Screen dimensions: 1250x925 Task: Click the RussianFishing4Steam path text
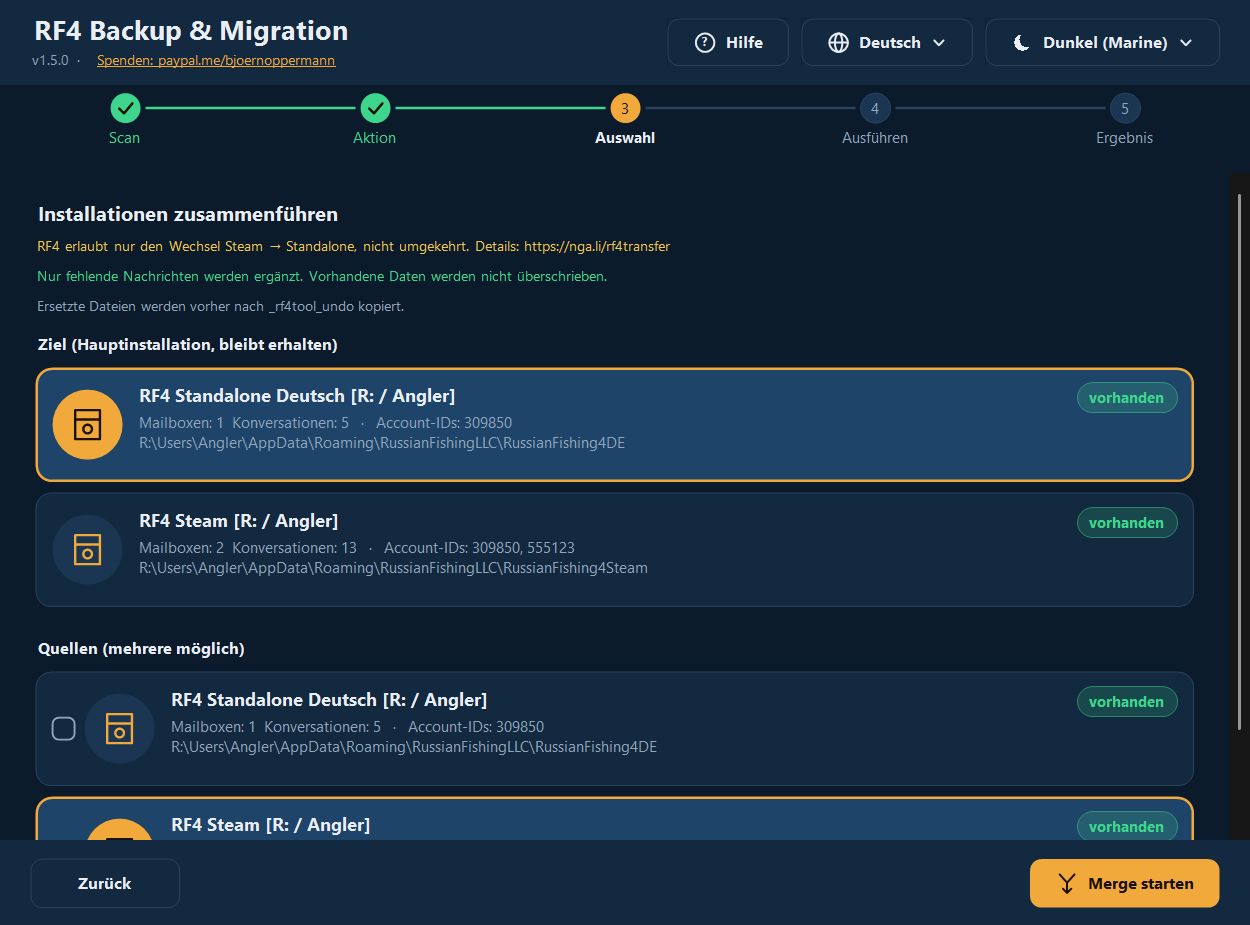[x=393, y=568]
